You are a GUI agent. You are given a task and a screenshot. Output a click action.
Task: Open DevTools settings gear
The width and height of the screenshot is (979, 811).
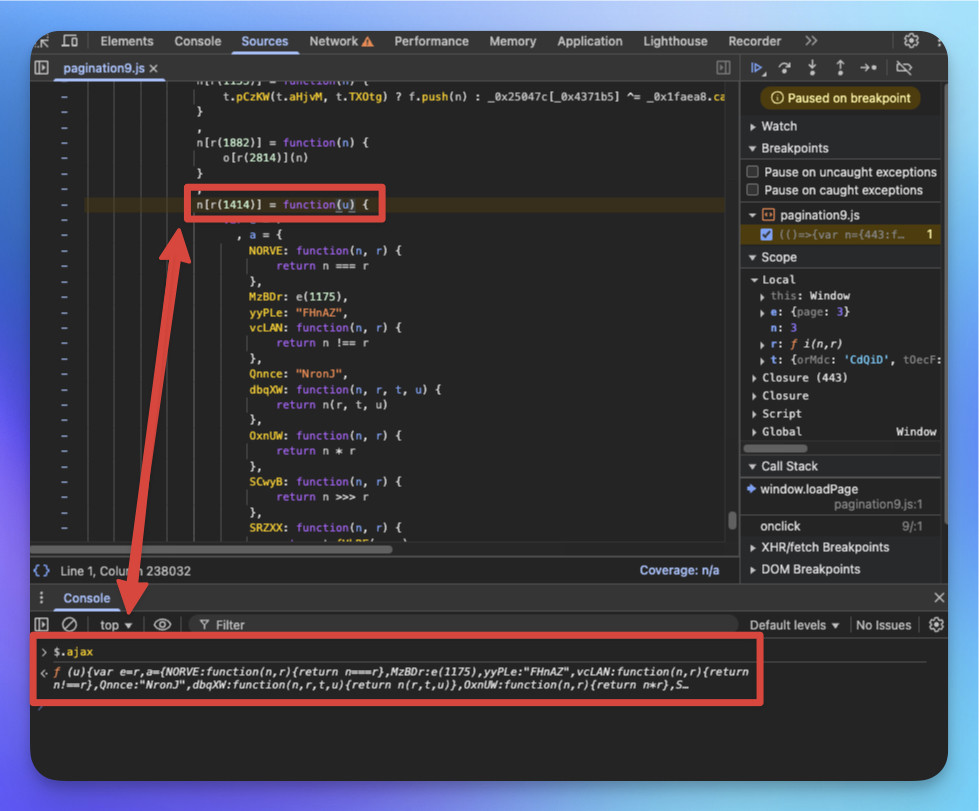pyautogui.click(x=911, y=41)
